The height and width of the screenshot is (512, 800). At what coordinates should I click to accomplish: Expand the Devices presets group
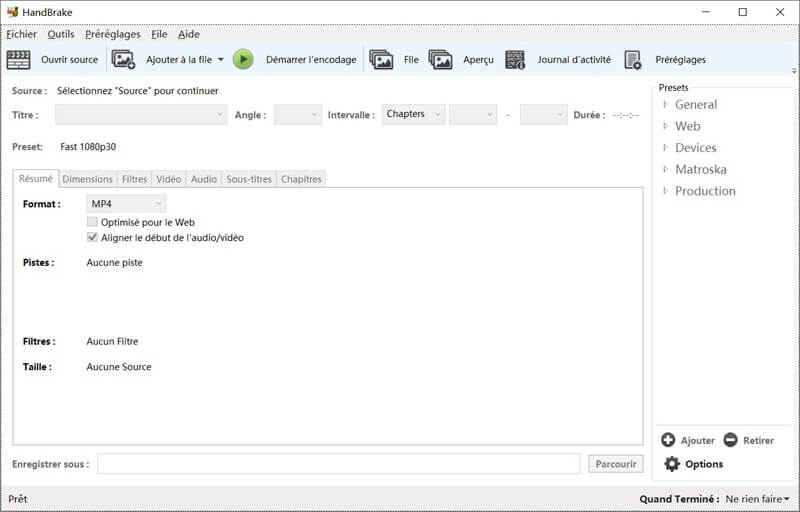click(x=665, y=148)
